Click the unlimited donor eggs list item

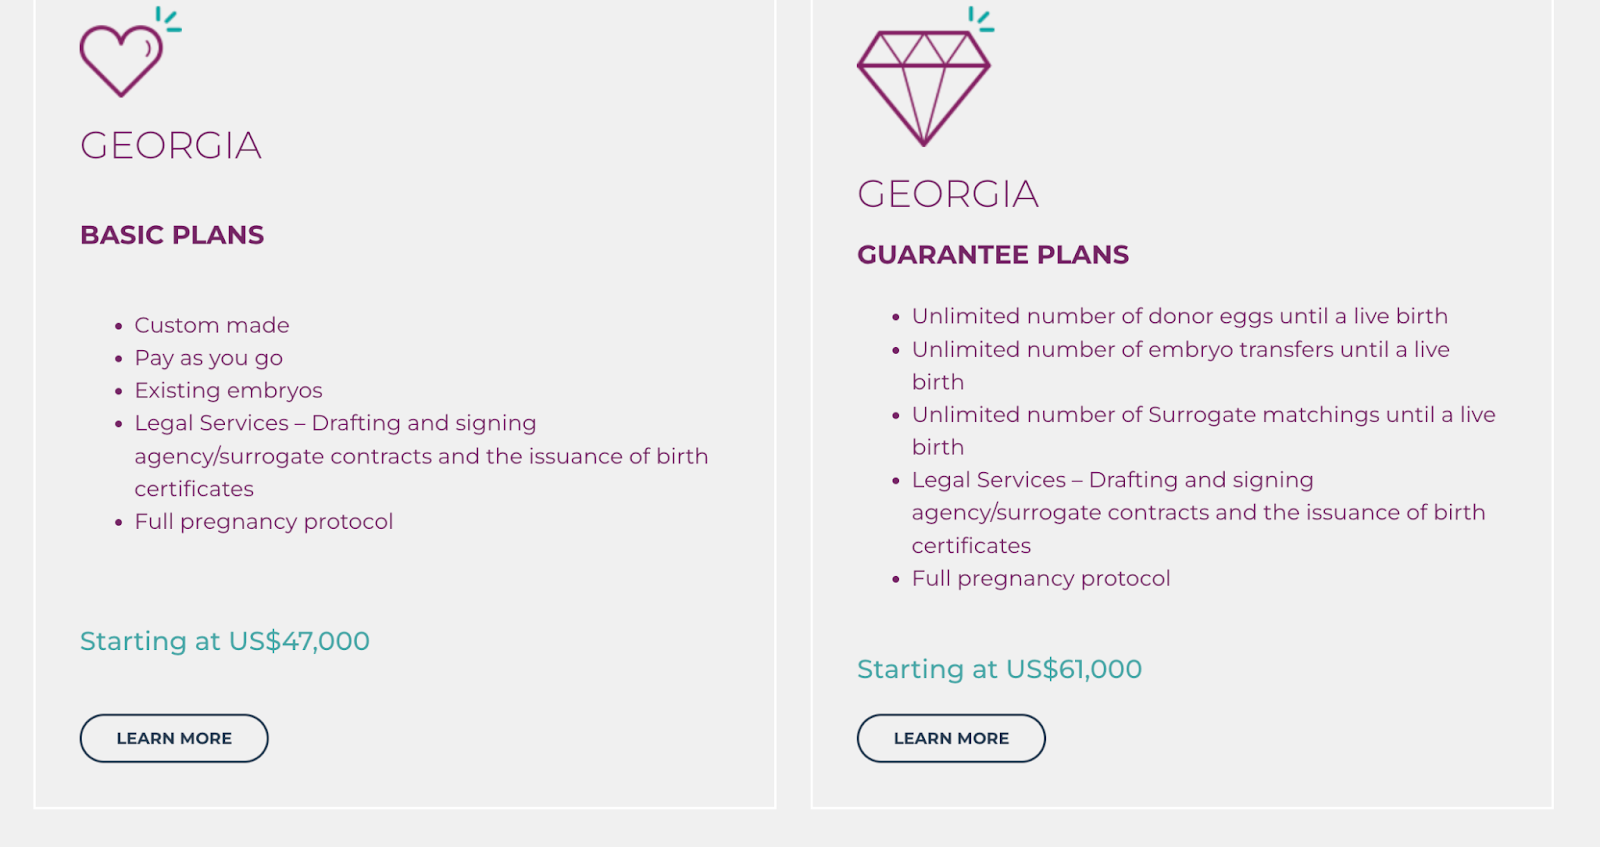pyautogui.click(x=1180, y=316)
